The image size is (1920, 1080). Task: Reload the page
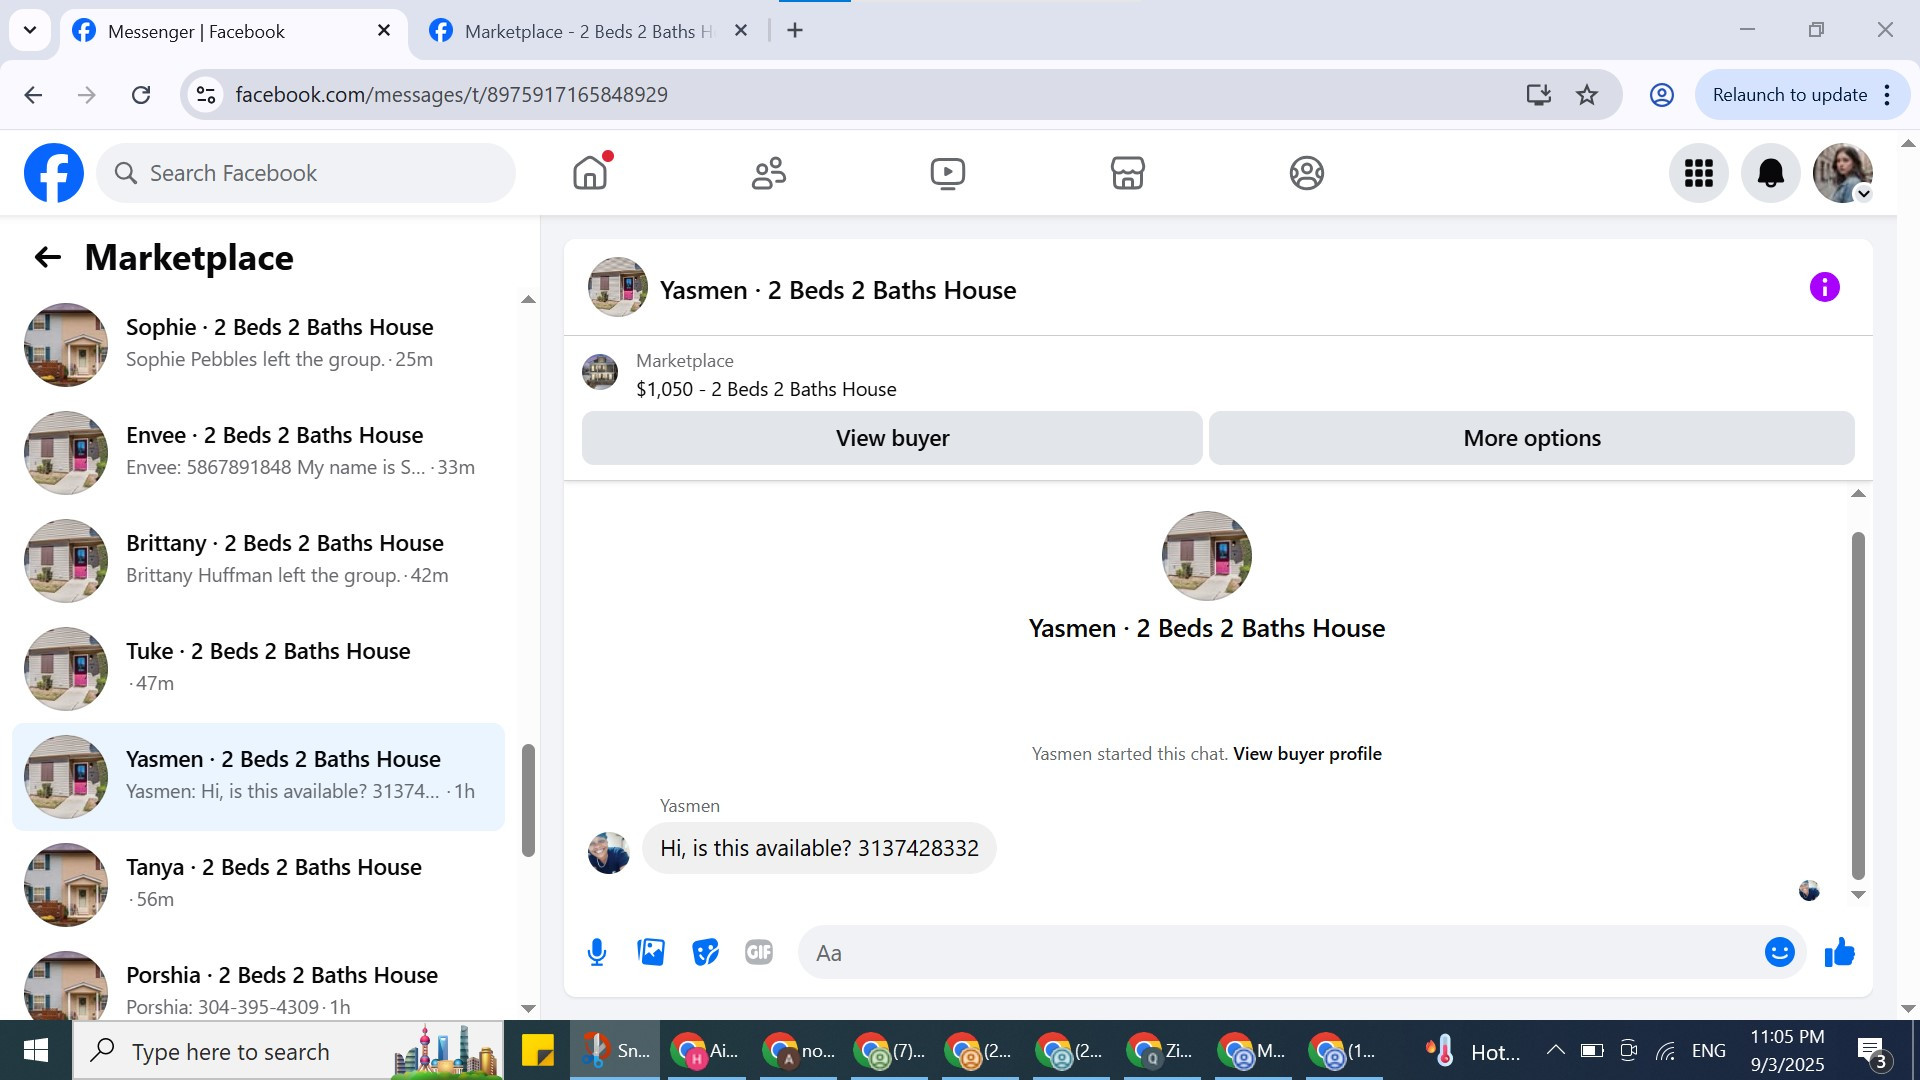141,95
